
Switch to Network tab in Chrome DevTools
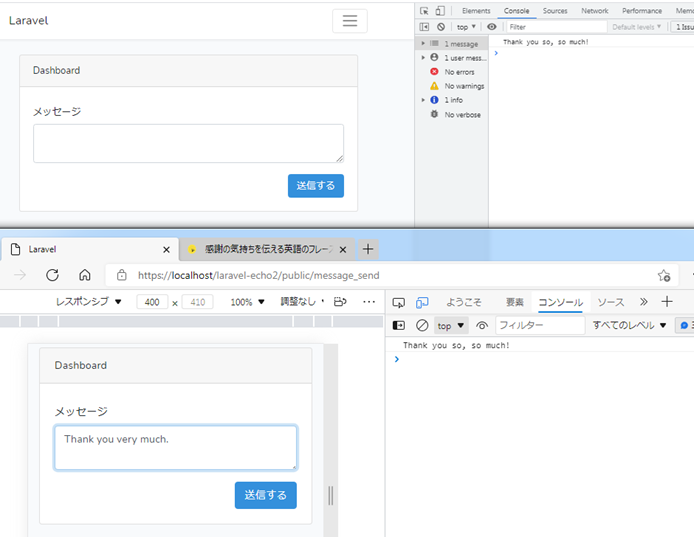[x=594, y=11]
